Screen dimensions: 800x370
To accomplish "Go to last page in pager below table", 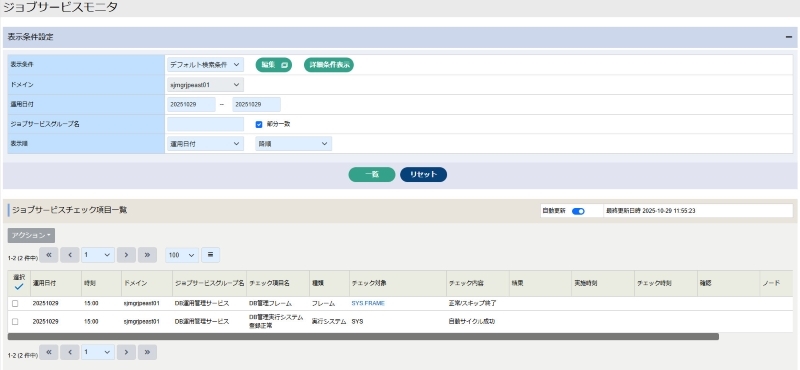I will point(147,352).
